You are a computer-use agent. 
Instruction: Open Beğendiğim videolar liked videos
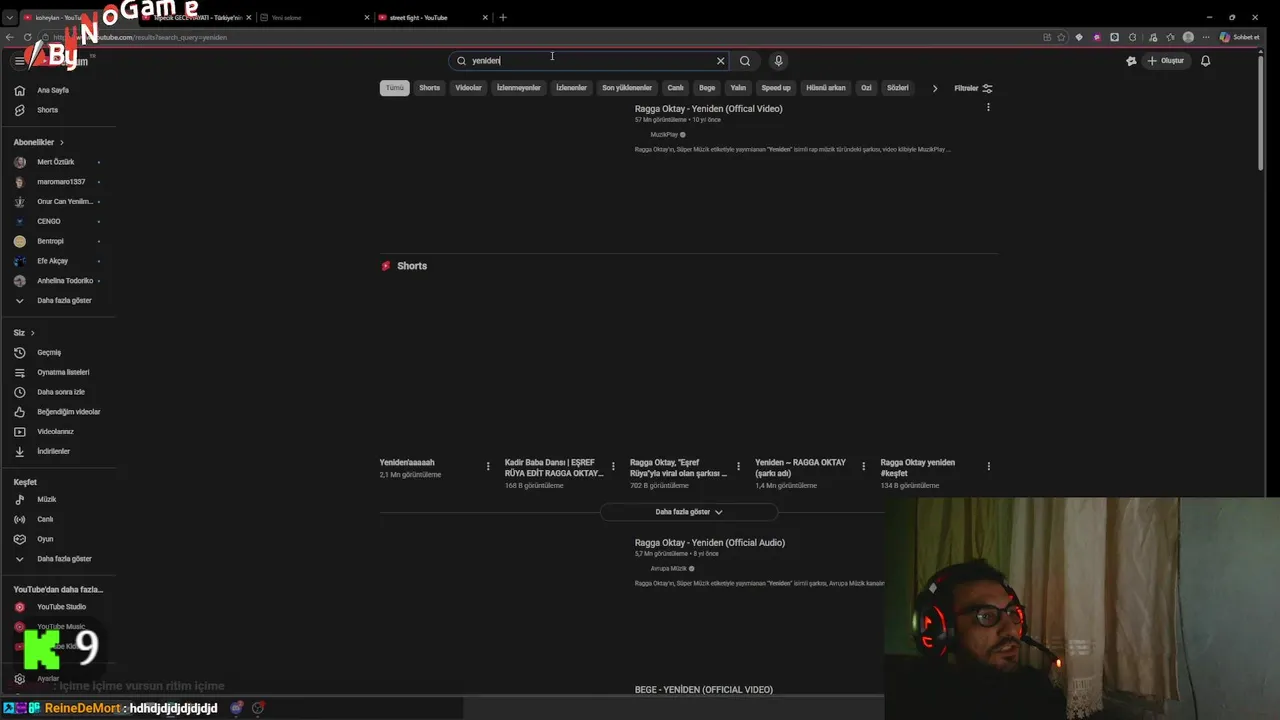click(58, 412)
